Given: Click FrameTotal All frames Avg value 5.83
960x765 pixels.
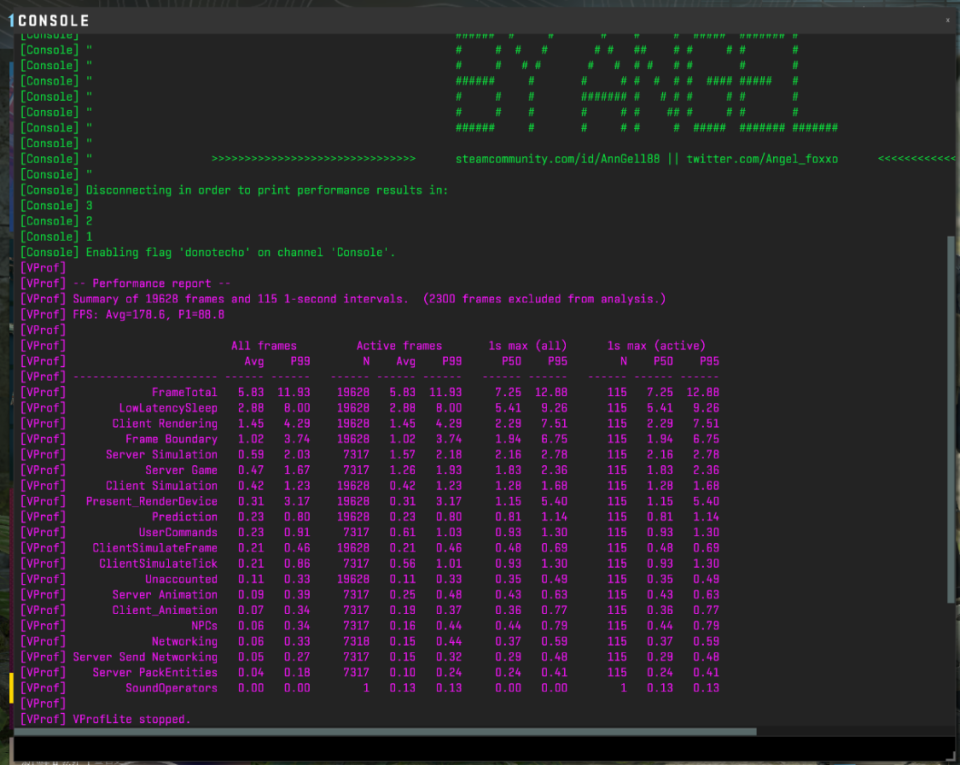Looking at the screenshot, I should 250,392.
